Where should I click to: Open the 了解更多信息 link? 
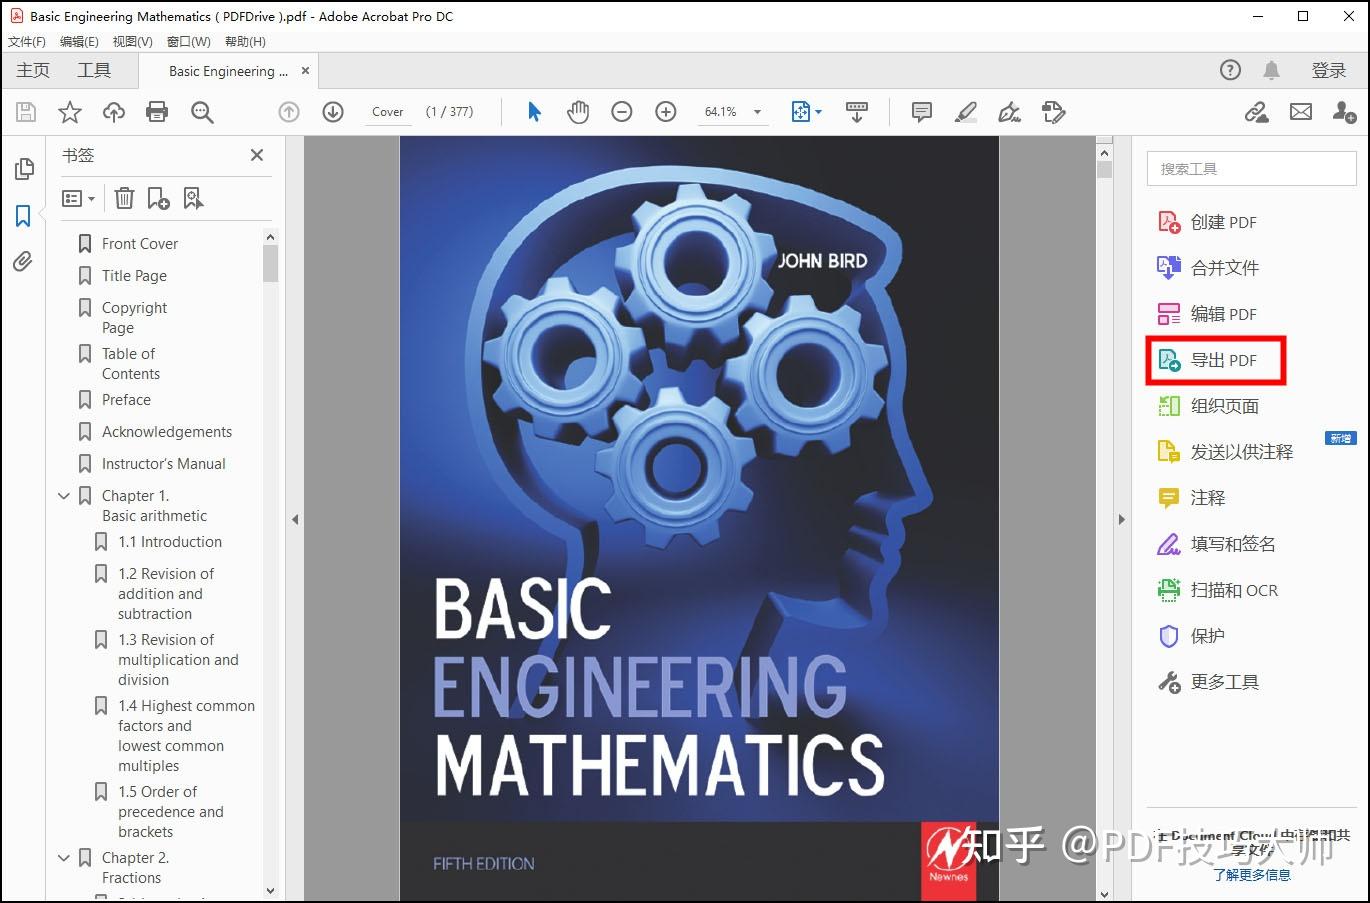(x=1251, y=875)
